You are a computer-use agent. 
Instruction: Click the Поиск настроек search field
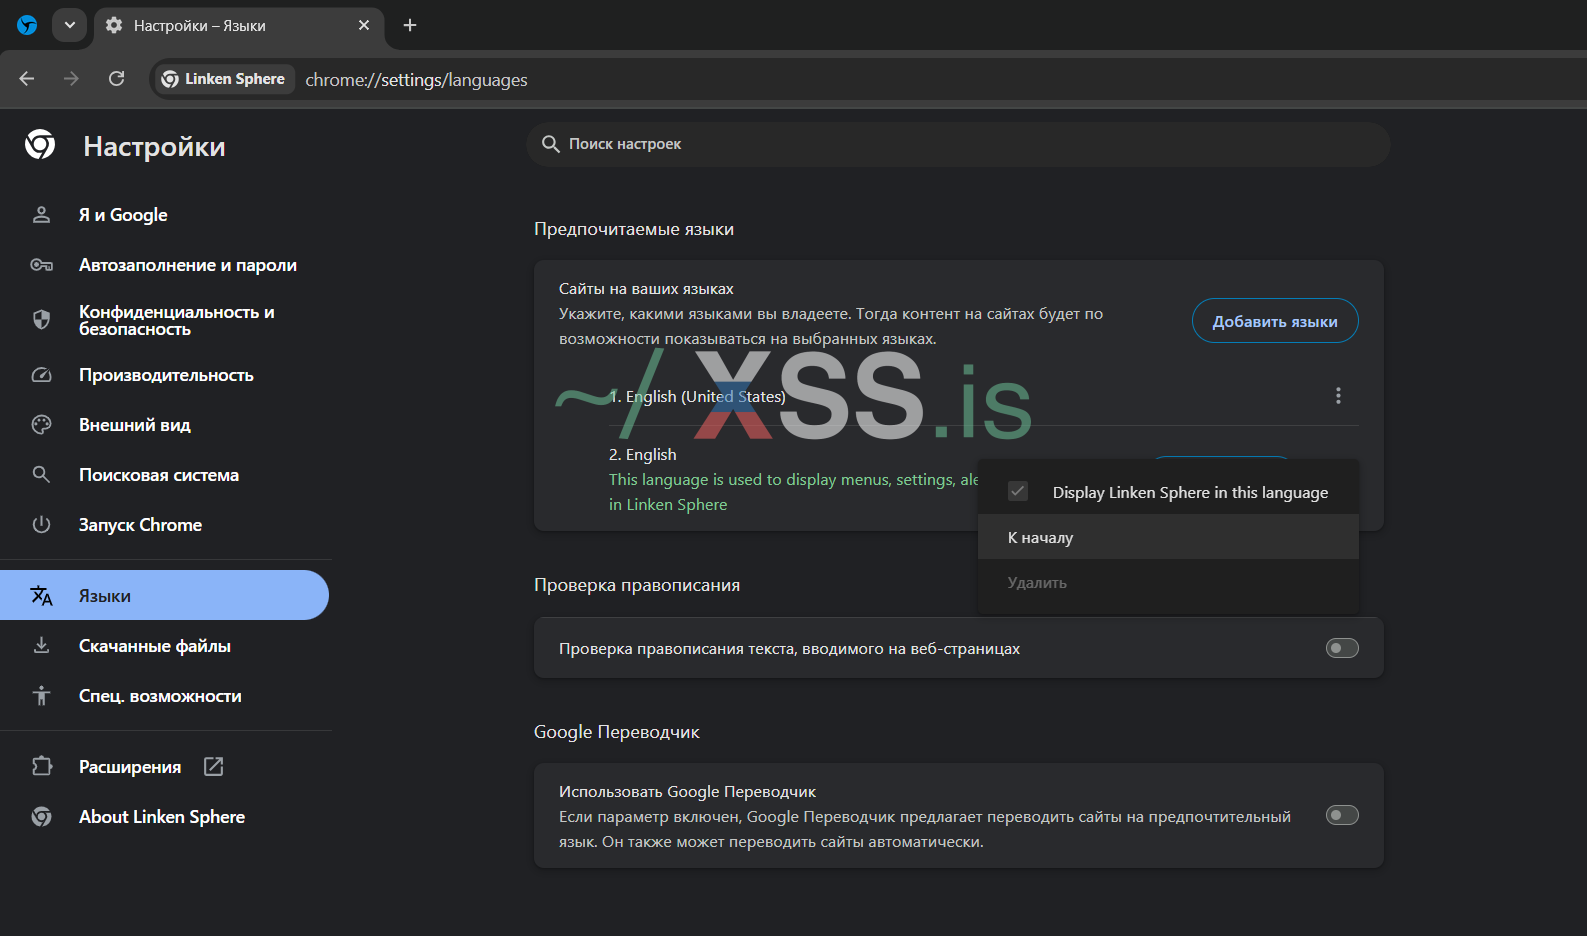click(957, 144)
